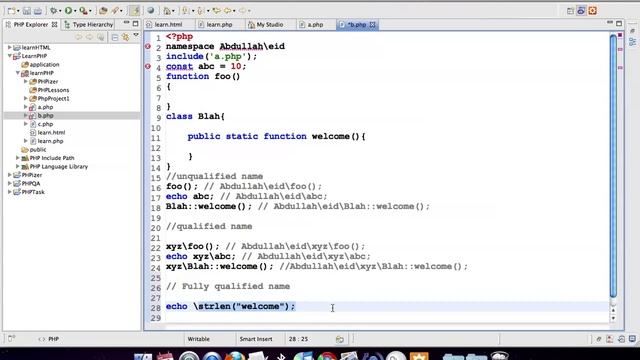This screenshot has height=360, width=640.
Task: Click the Print toolbar icon
Action: (38, 11)
